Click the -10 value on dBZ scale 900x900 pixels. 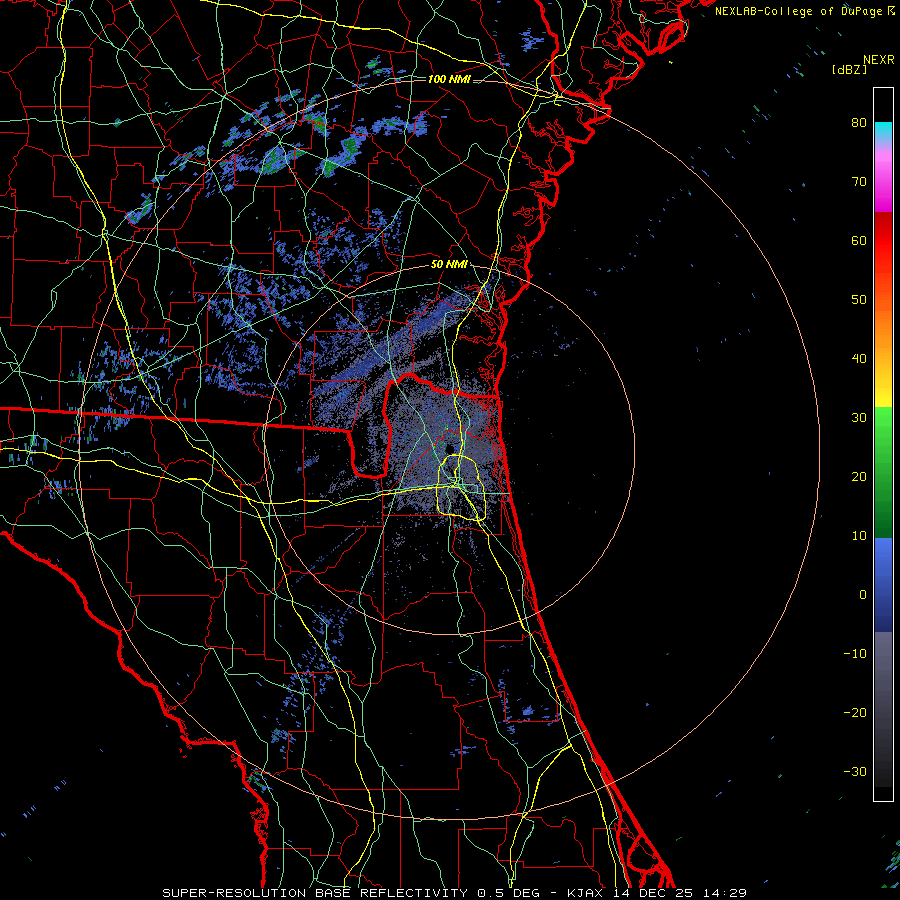click(855, 654)
